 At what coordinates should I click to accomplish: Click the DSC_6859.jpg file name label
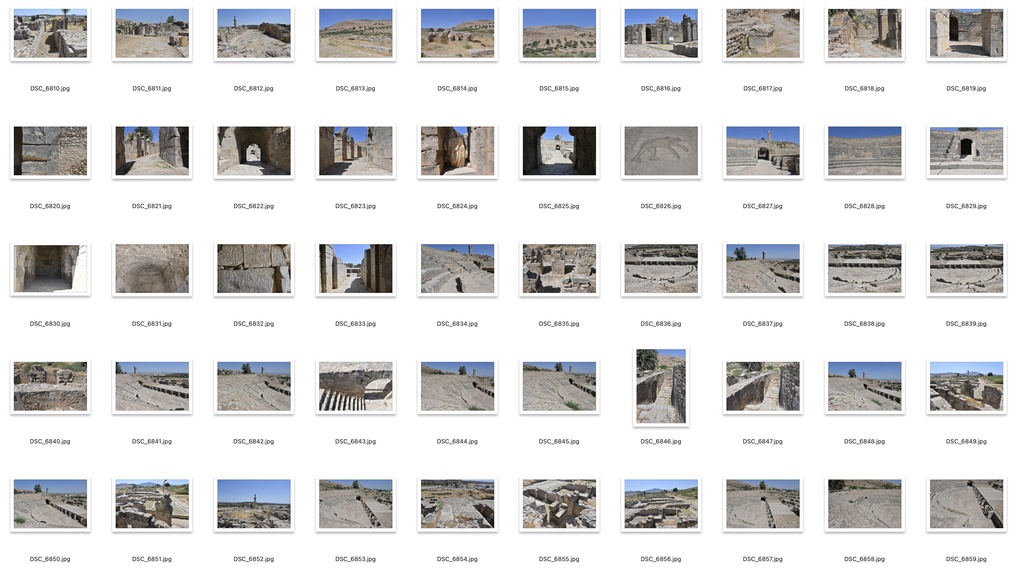(967, 559)
